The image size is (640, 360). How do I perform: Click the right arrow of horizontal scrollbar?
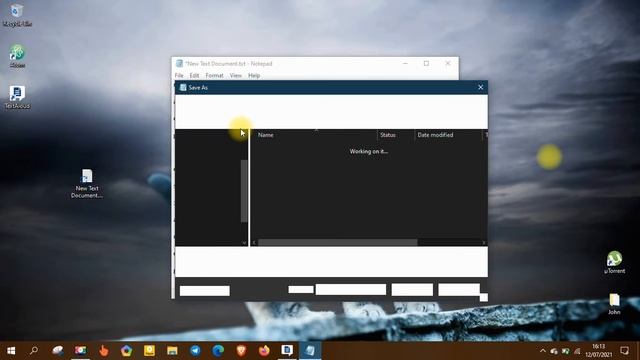click(x=484, y=242)
